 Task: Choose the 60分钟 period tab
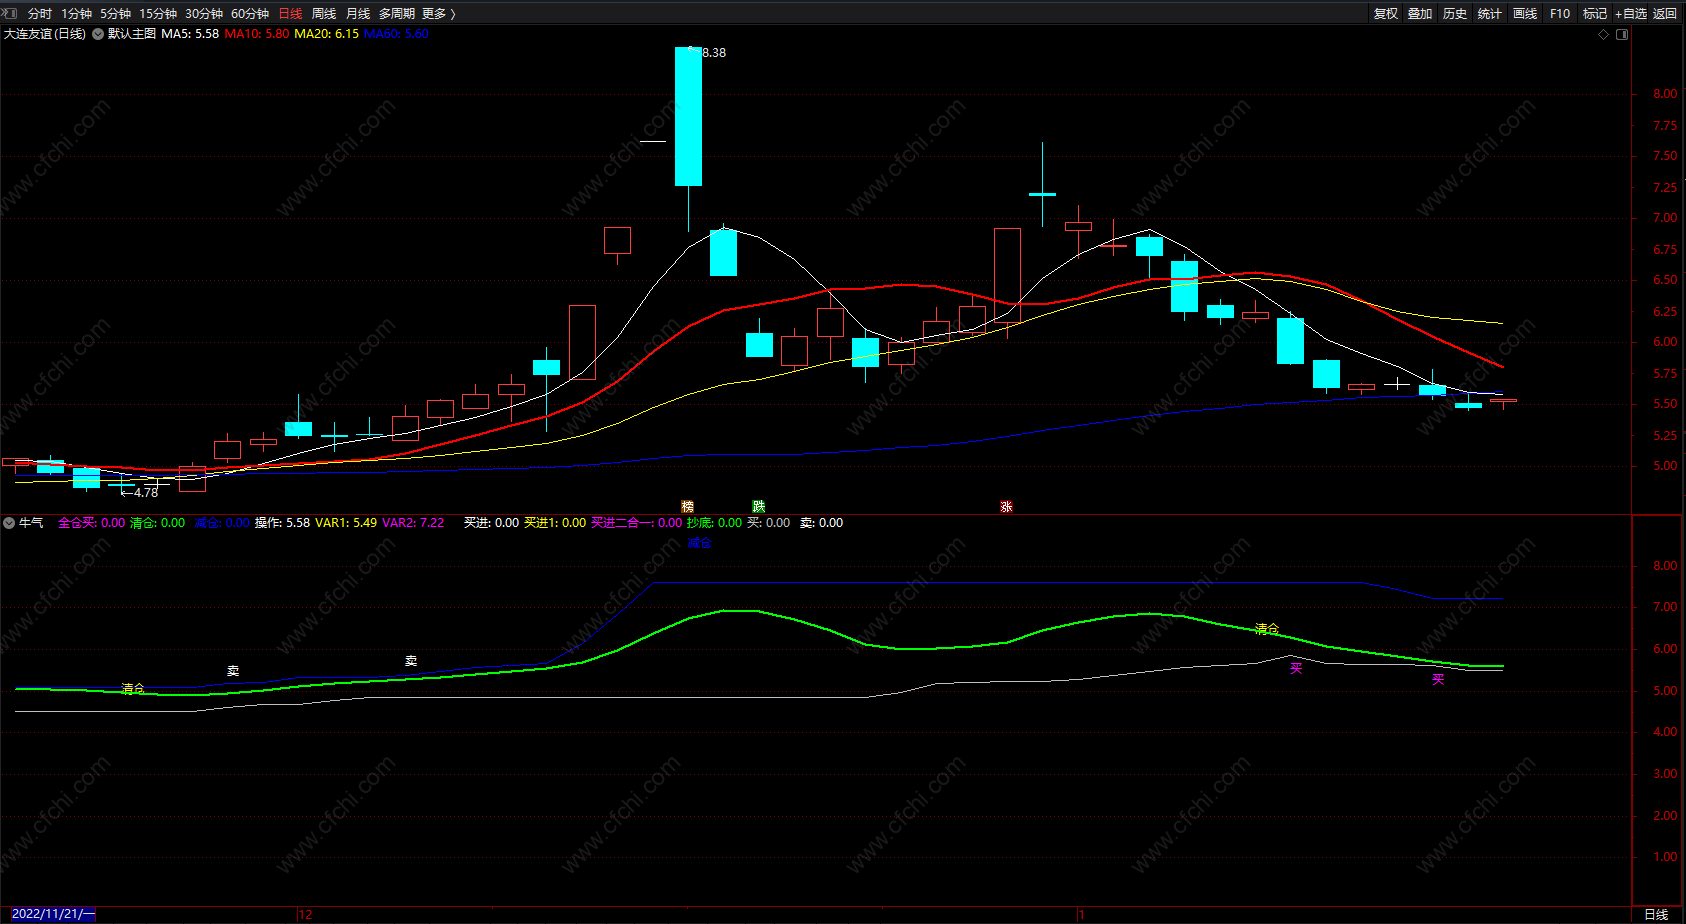pos(250,14)
